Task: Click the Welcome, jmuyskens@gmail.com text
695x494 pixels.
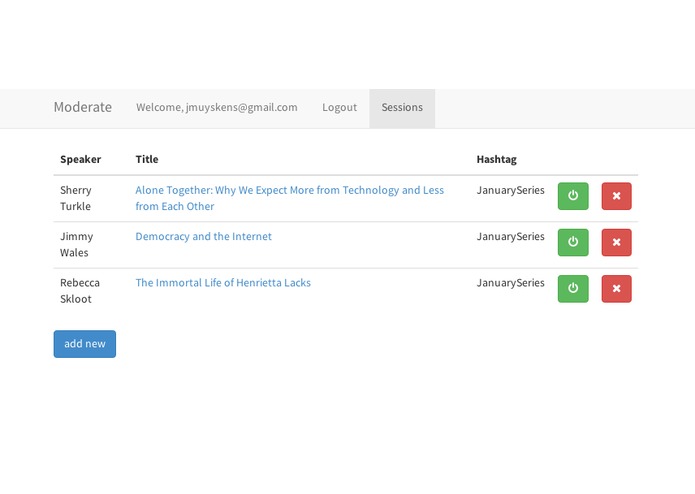Action: [217, 108]
